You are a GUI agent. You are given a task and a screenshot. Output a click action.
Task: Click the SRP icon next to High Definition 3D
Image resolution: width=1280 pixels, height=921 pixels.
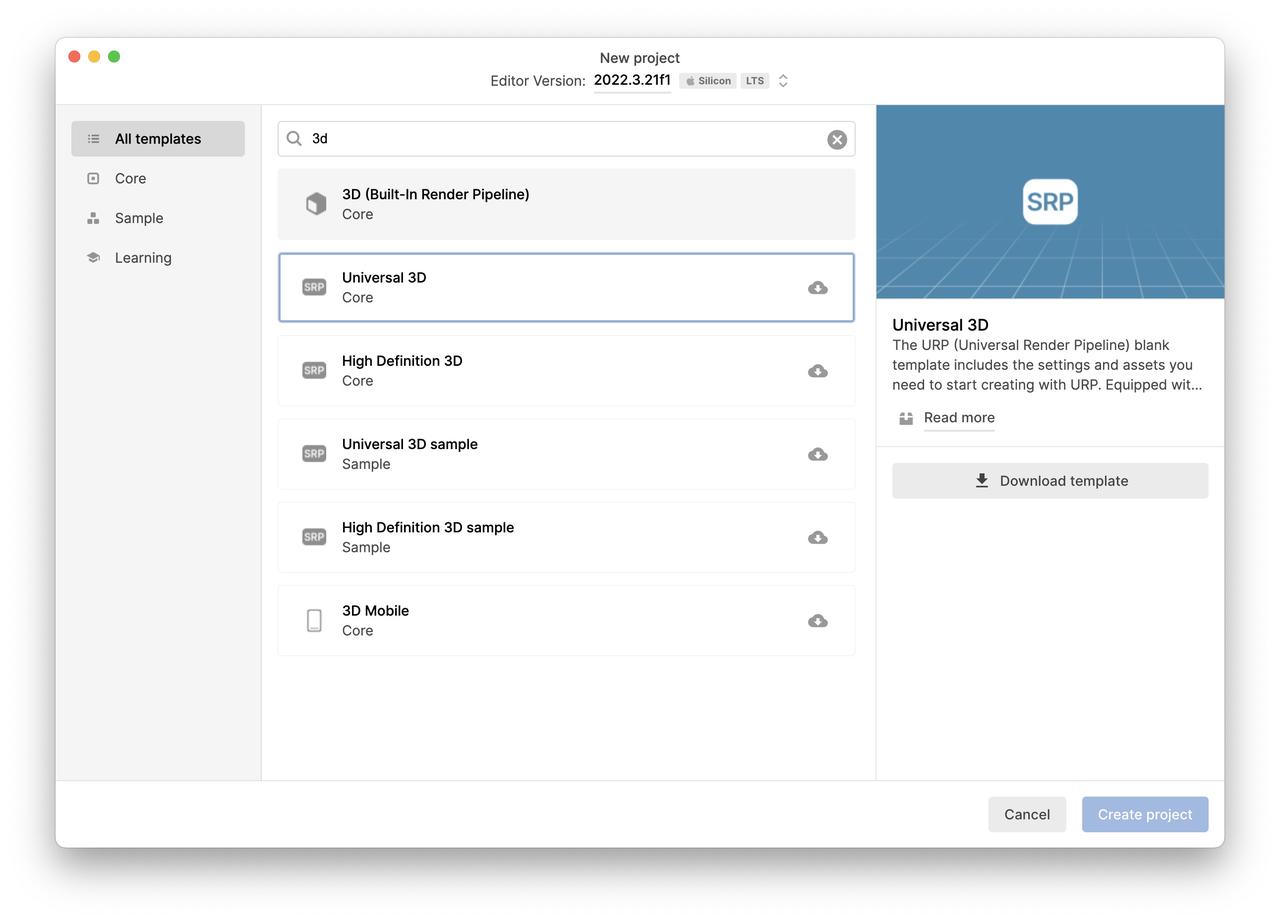point(314,370)
